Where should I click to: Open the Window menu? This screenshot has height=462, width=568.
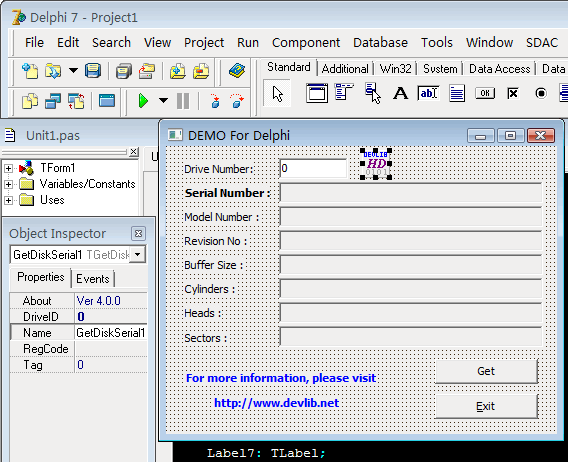(489, 42)
